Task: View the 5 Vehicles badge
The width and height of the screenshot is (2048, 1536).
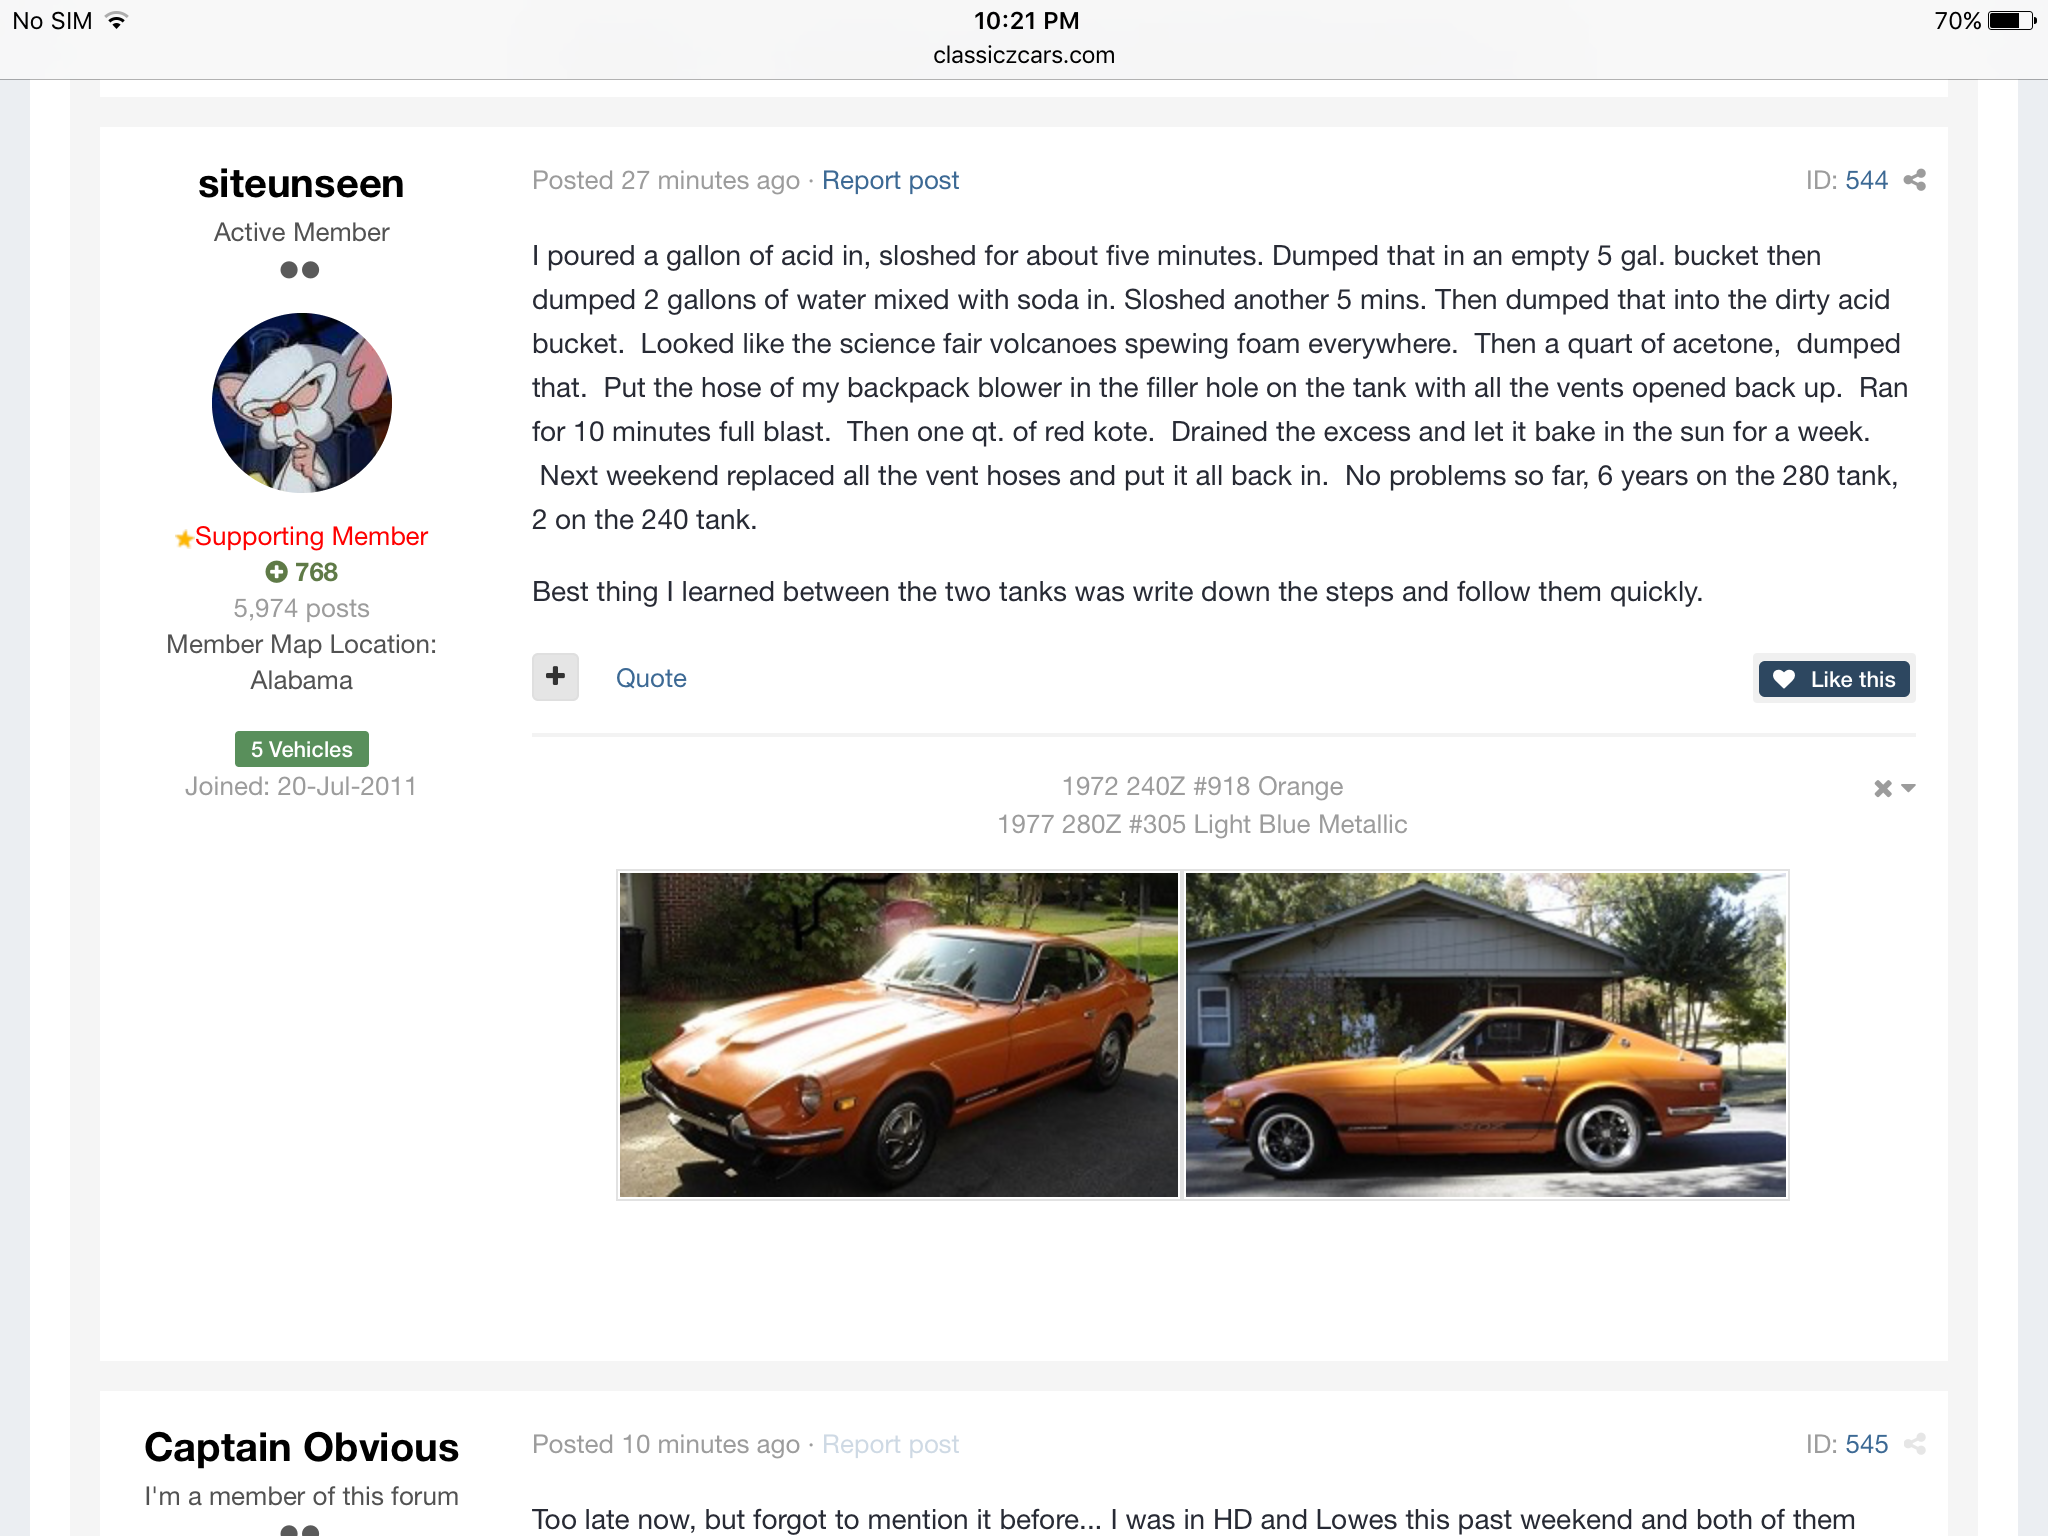Action: 302,749
